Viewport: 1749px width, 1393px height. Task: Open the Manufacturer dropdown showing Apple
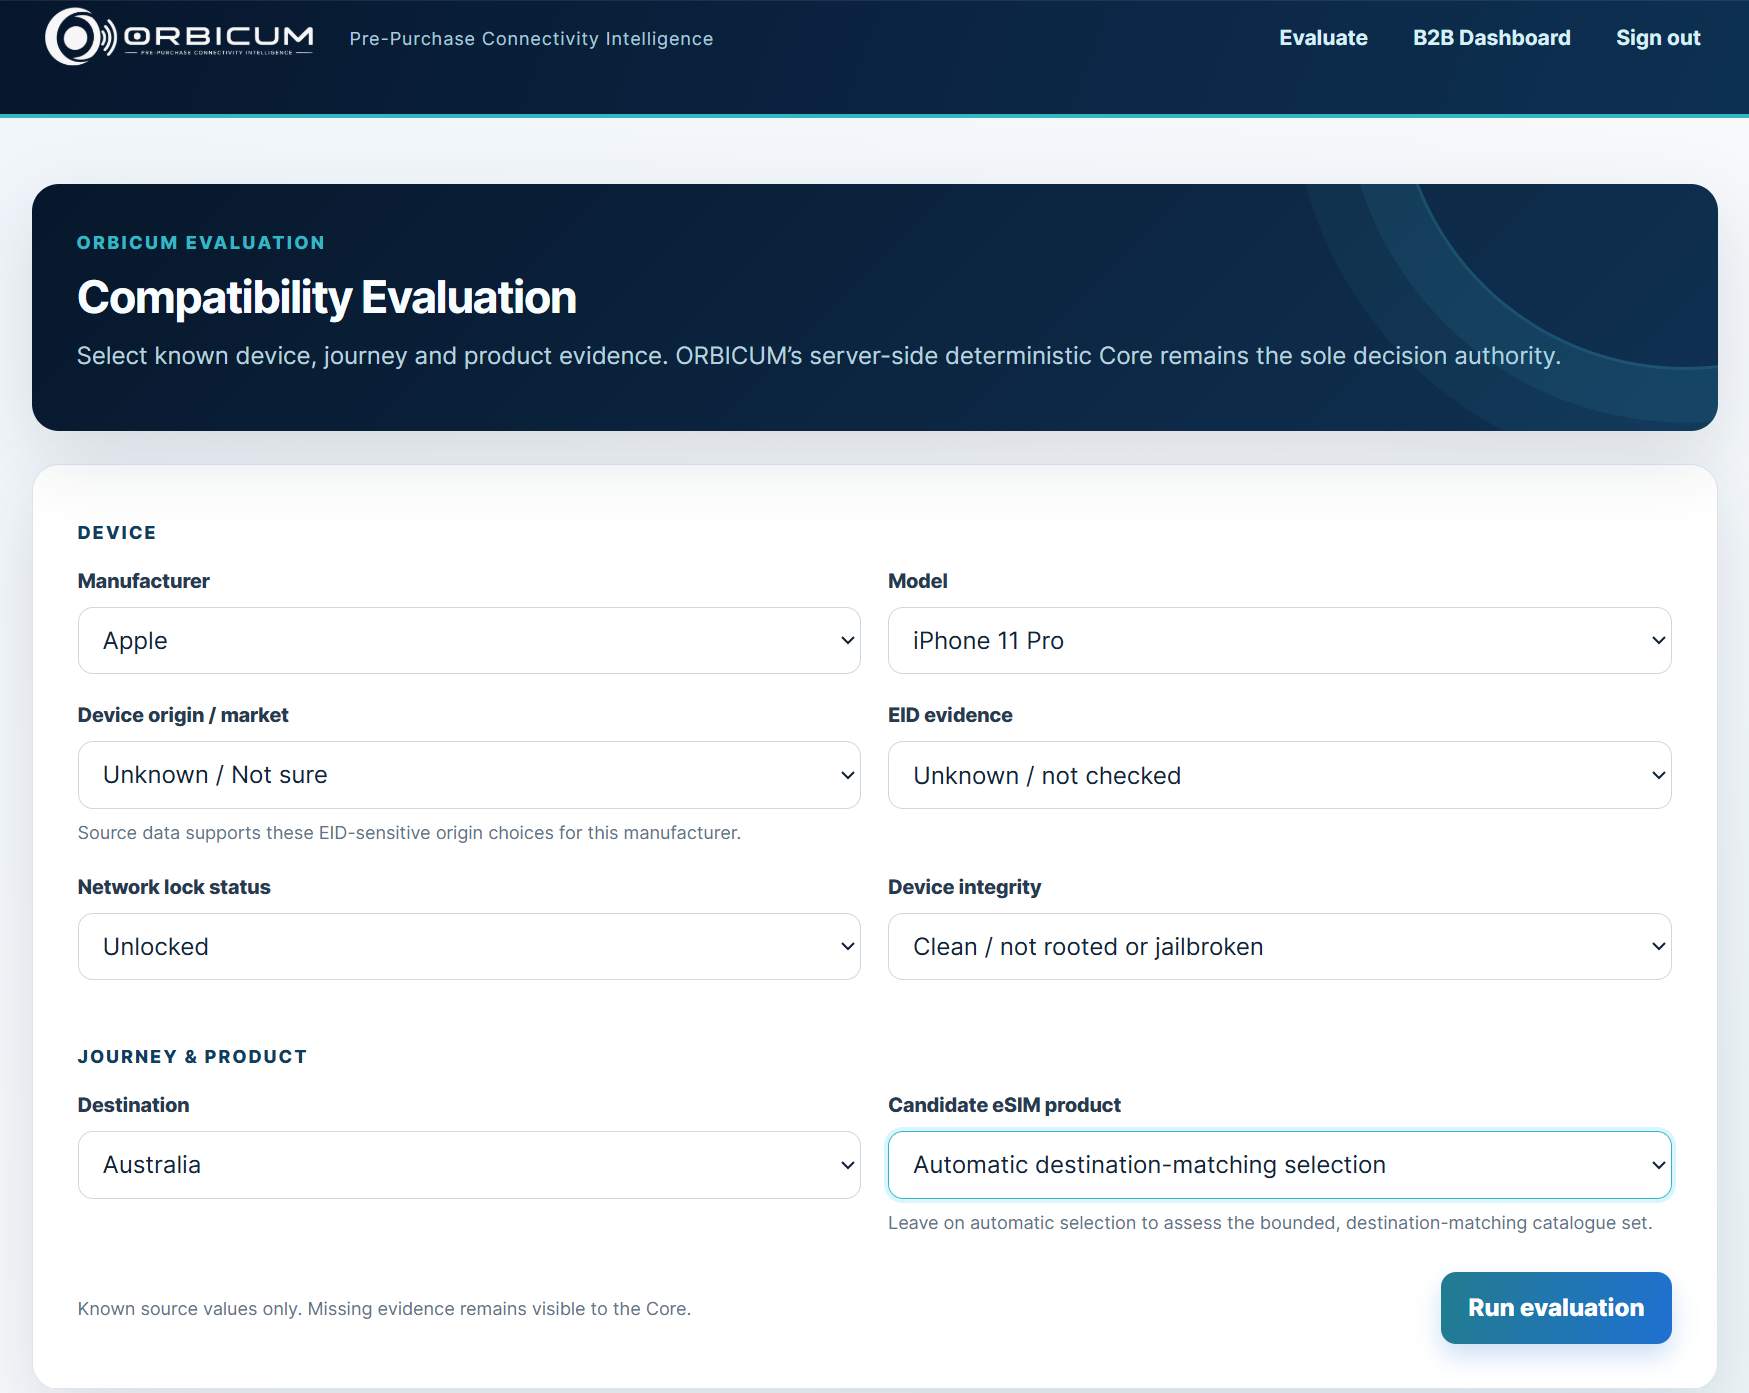(469, 641)
